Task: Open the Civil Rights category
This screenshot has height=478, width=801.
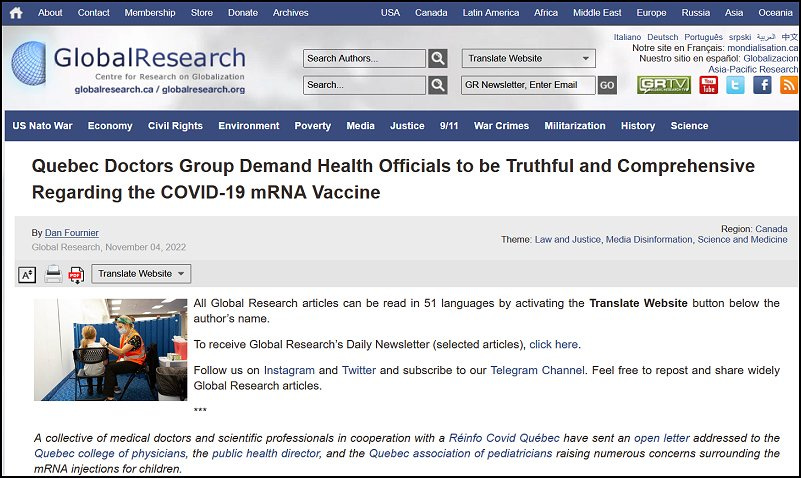Action: (x=175, y=126)
